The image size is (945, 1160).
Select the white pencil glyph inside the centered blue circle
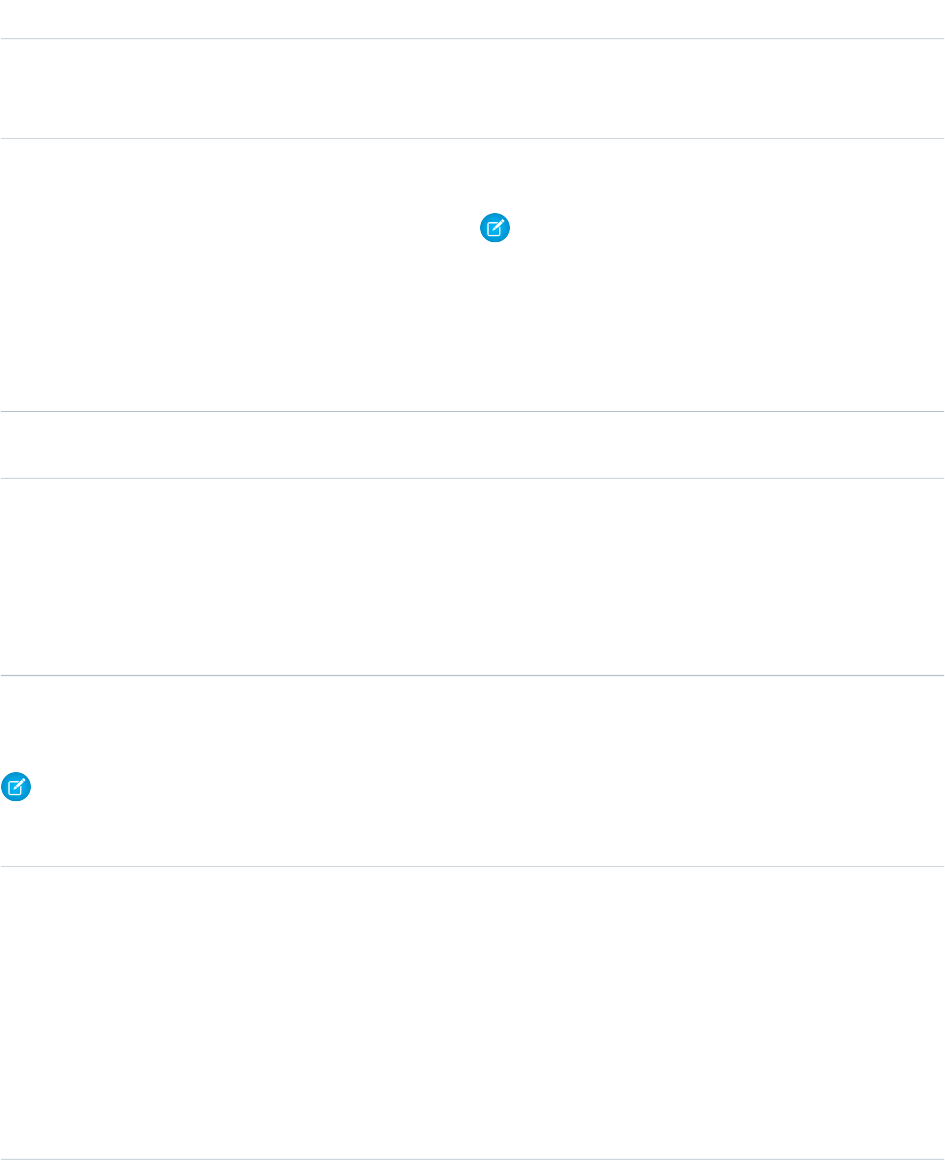[x=495, y=228]
